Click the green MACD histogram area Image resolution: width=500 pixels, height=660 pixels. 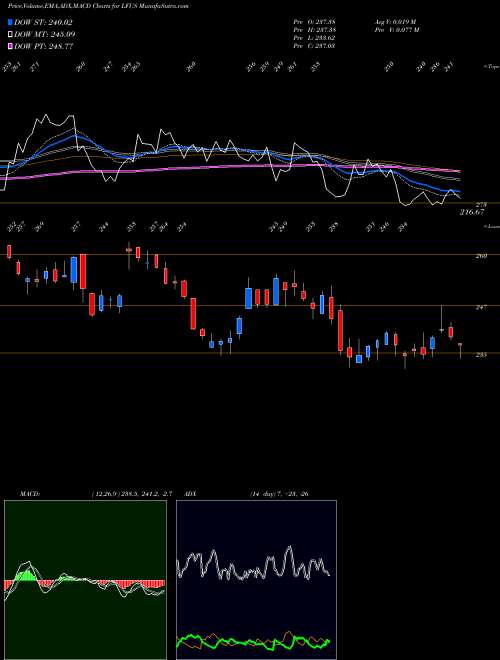85,580
